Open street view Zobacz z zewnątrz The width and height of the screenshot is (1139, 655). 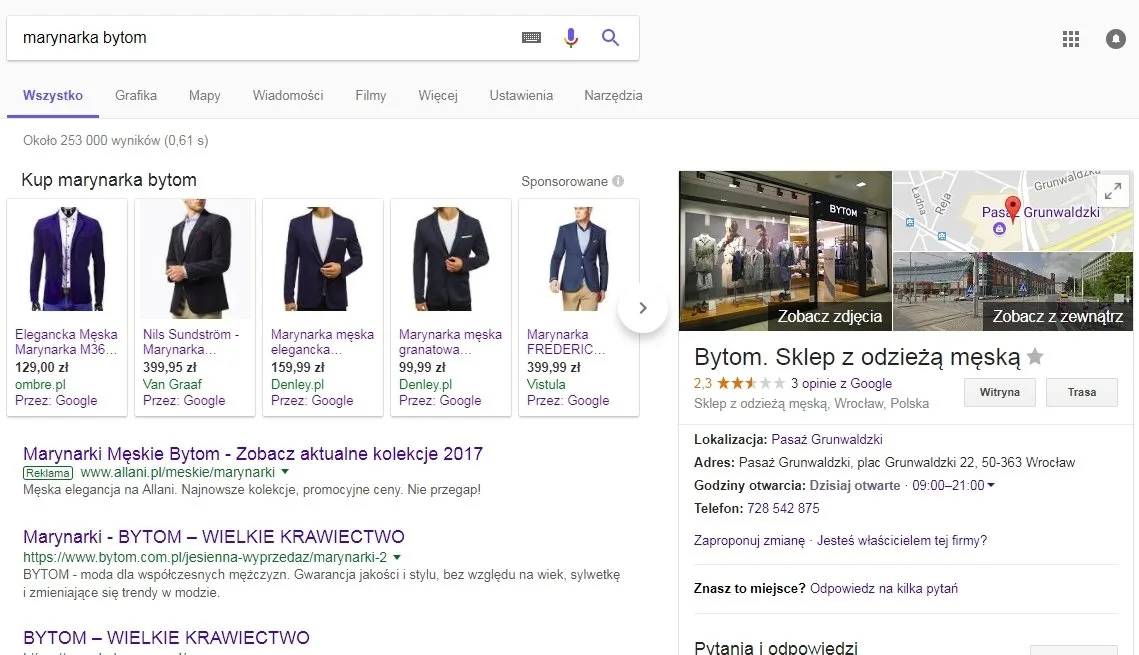tap(1058, 317)
